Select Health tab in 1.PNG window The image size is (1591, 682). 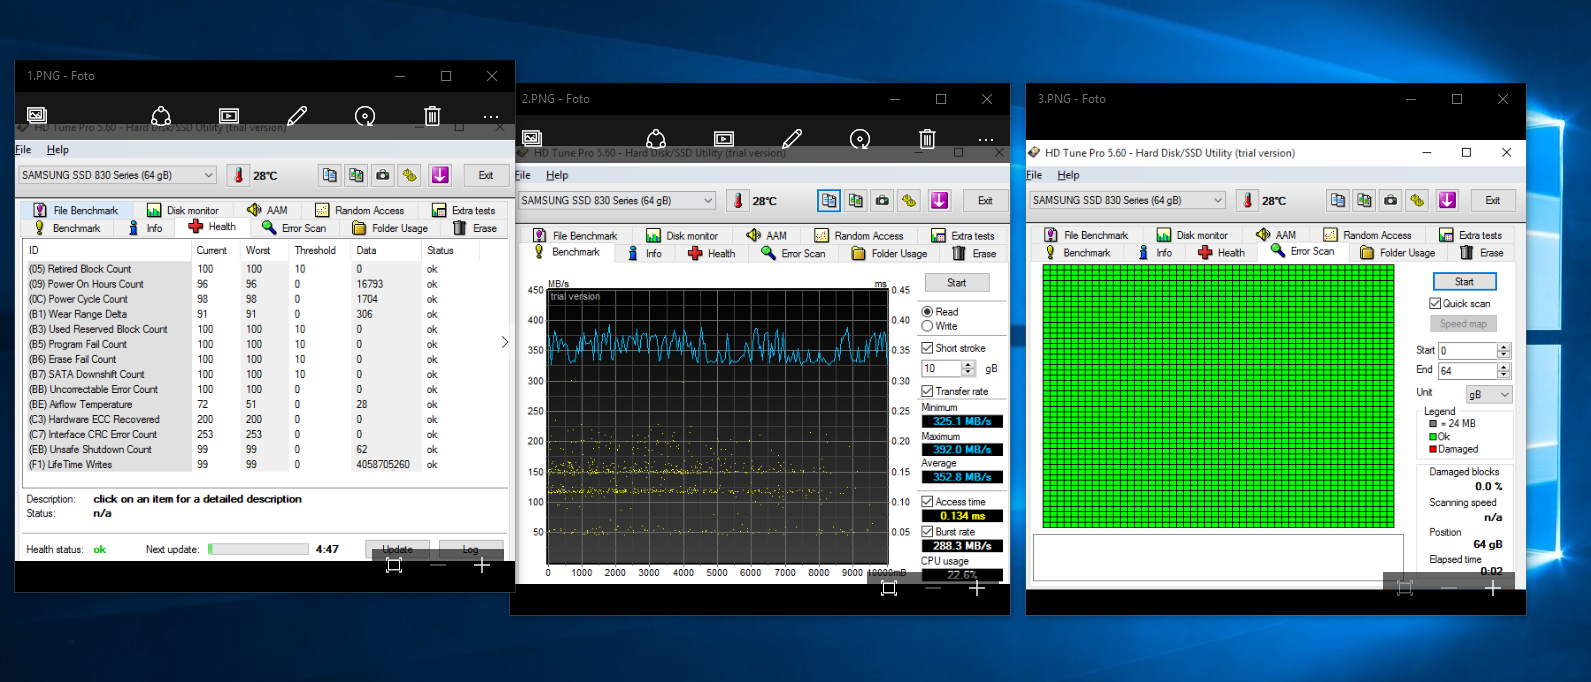212,227
